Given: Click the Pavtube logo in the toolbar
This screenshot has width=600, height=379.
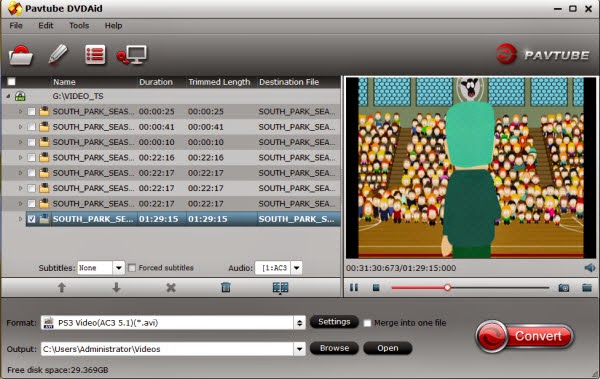Looking at the screenshot, I should click(543, 54).
